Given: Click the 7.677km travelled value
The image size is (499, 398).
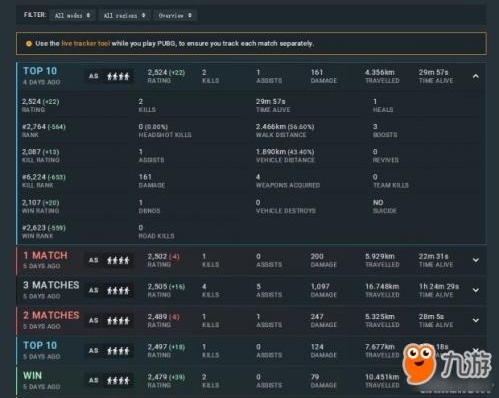Looking at the screenshot, I should [x=380, y=347].
